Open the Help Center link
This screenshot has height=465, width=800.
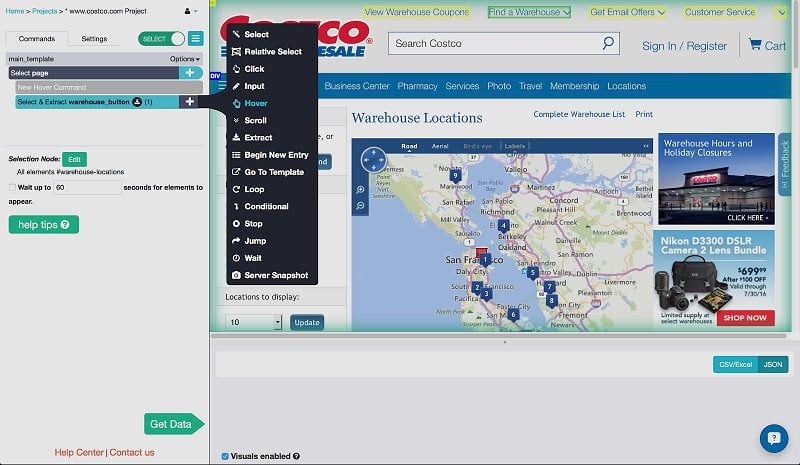[79, 452]
